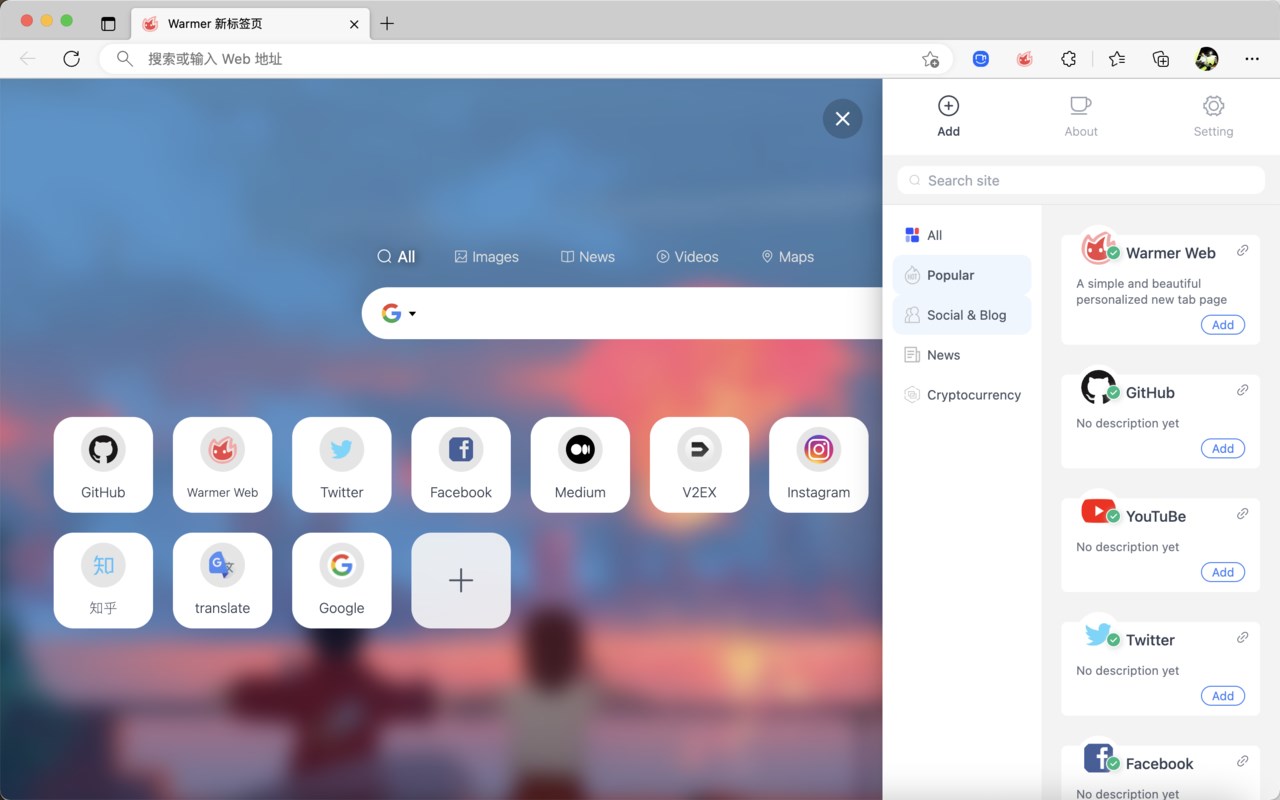Click the blue extension icon in toolbar
Viewport: 1280px width, 800px height.
(981, 59)
